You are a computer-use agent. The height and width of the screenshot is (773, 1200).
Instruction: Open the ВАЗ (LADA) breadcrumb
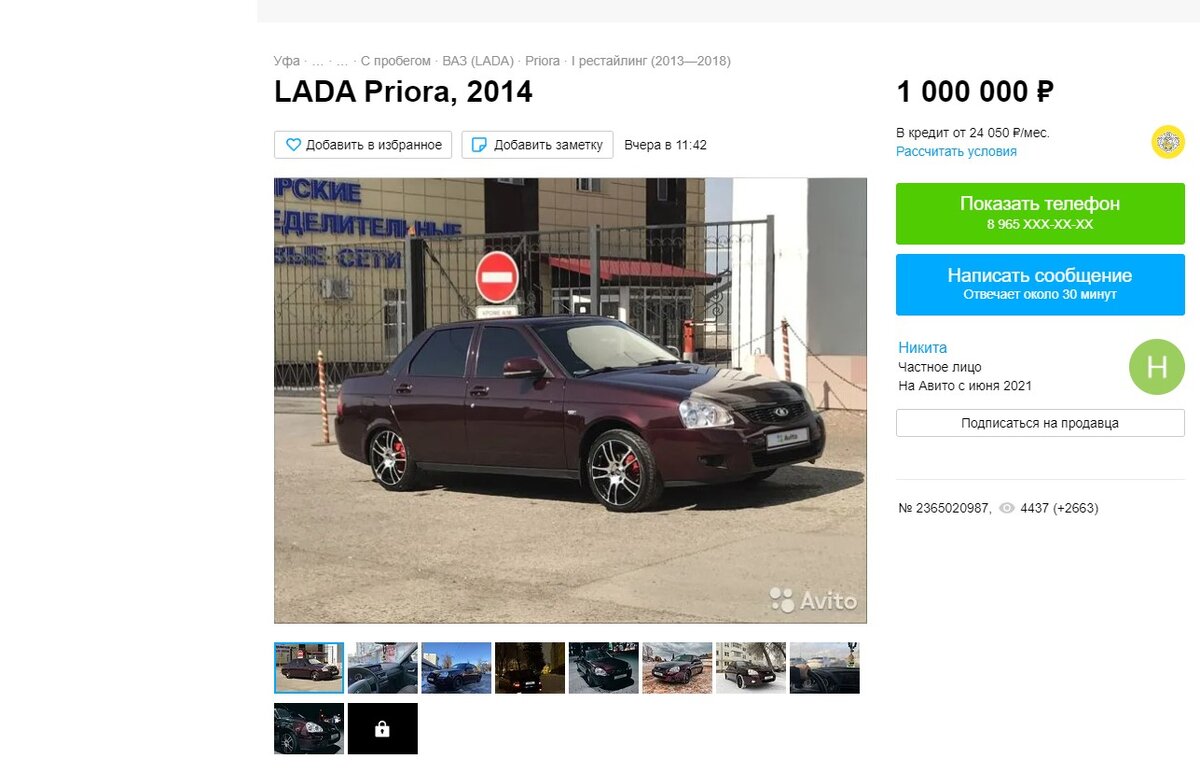(x=476, y=61)
